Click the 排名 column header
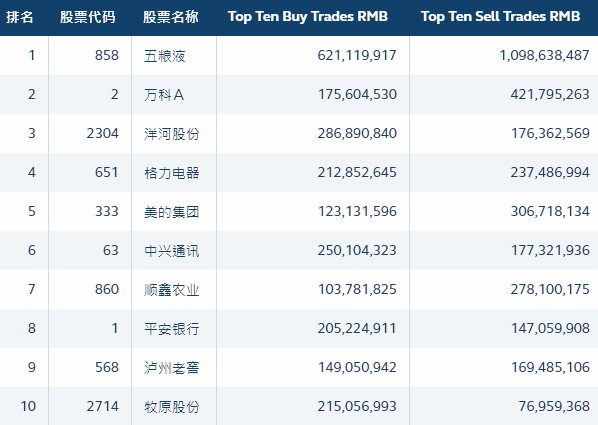The image size is (598, 425). [19, 17]
